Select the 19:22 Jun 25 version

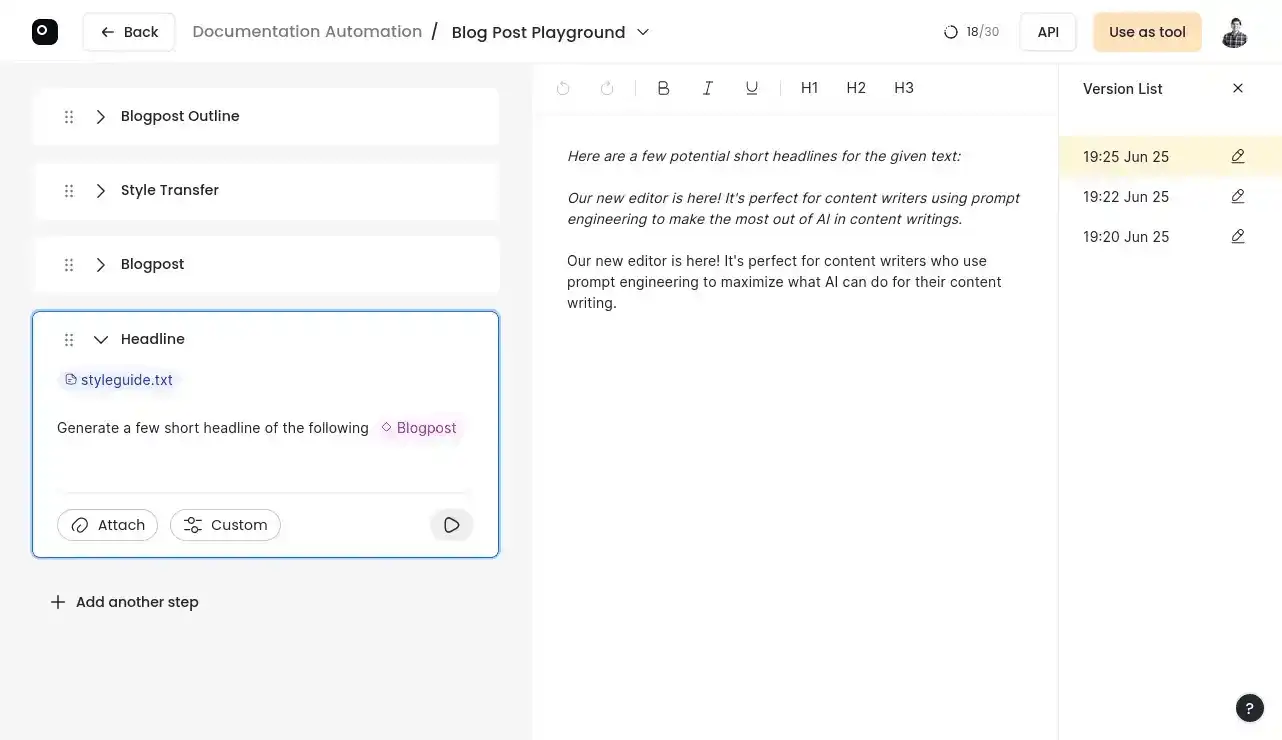[x=1126, y=197]
